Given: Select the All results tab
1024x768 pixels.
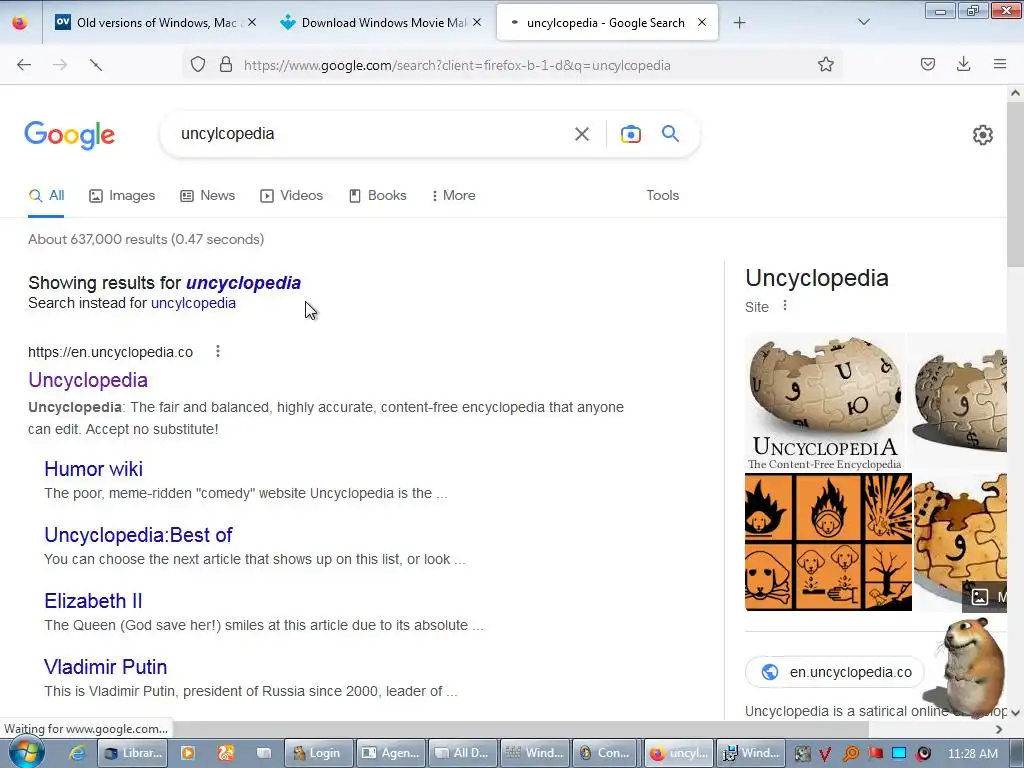Looking at the screenshot, I should point(46,196).
